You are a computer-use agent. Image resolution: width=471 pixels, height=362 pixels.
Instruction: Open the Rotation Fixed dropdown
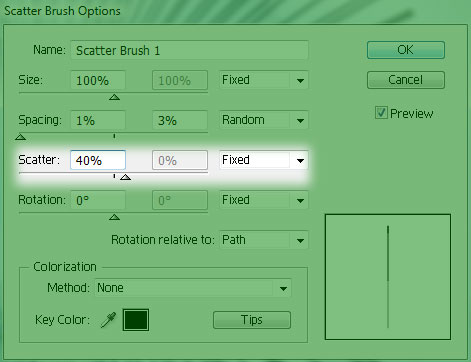(x=263, y=200)
